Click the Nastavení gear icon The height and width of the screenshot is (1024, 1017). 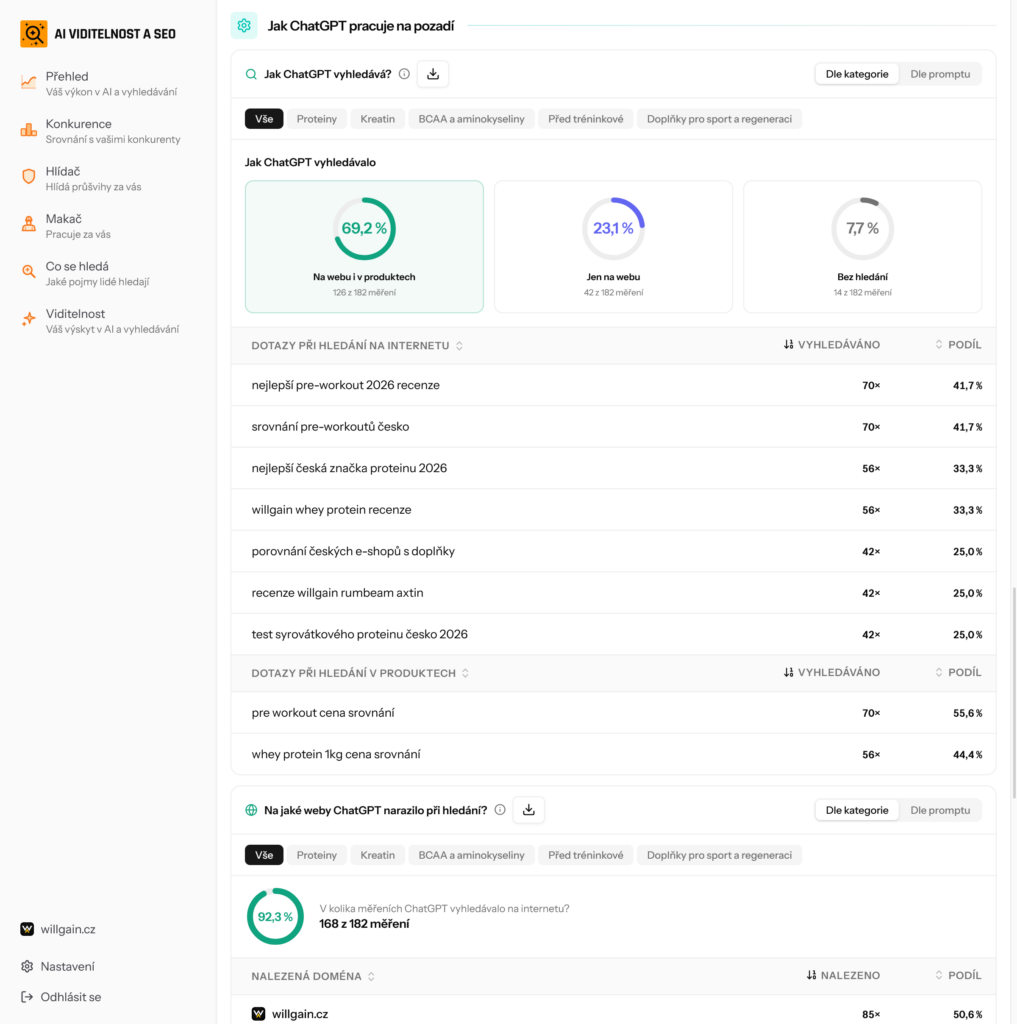click(27, 966)
